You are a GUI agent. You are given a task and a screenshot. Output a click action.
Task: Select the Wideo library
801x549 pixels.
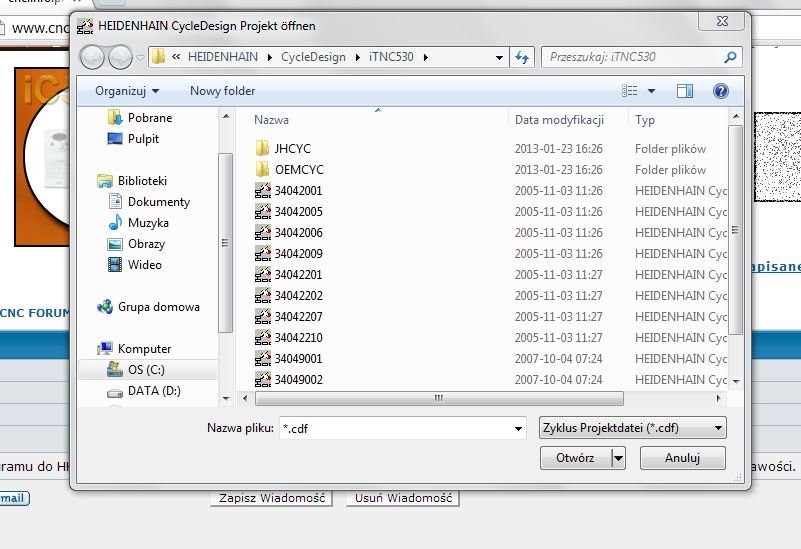tap(135, 265)
